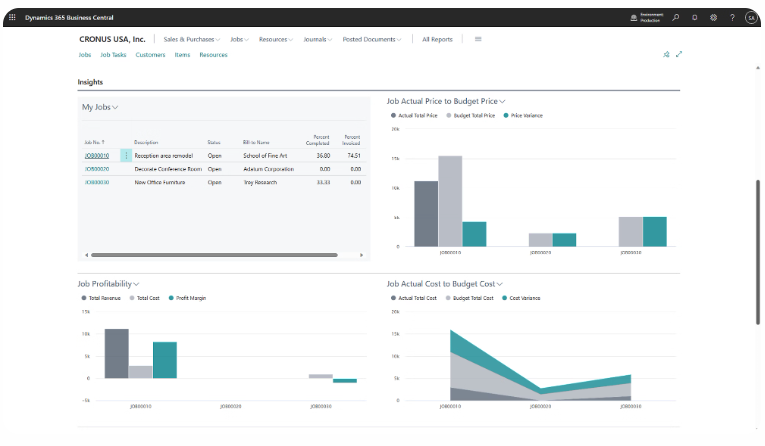
Task: Expand the Jobs dropdown menu
Action: pyautogui.click(x=240, y=40)
